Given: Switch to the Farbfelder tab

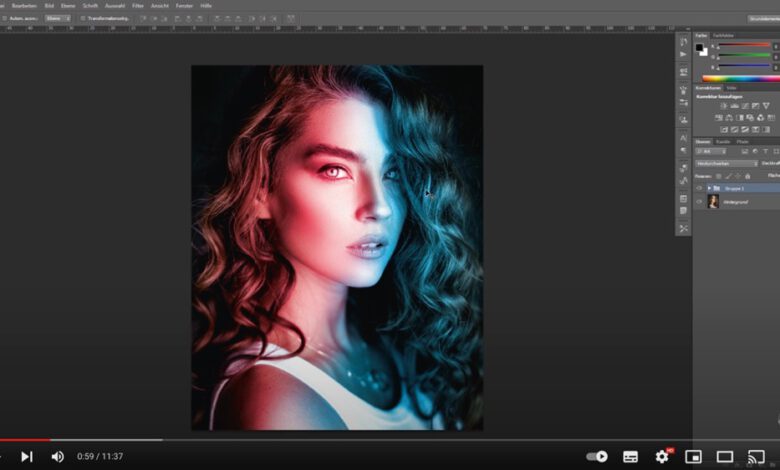Looking at the screenshot, I should (x=723, y=36).
